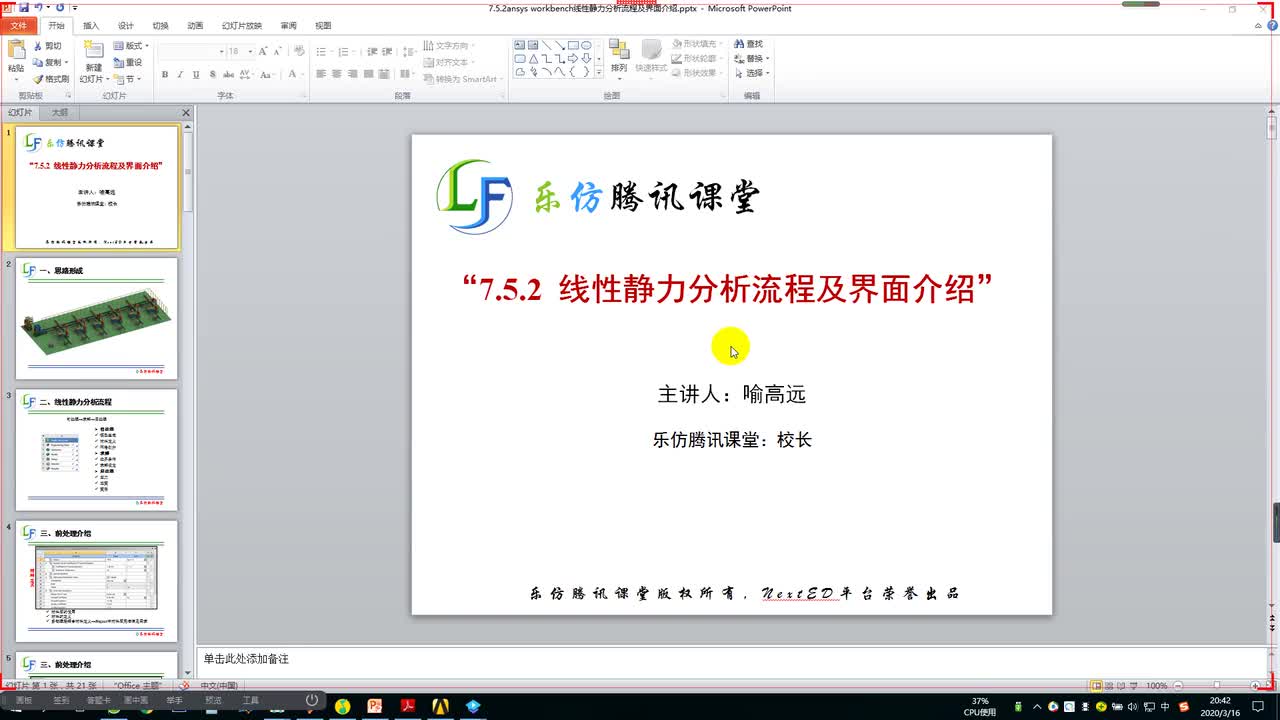1280x720 pixels.
Task: Click the Text Direction (文字方向) button
Action: point(448,45)
